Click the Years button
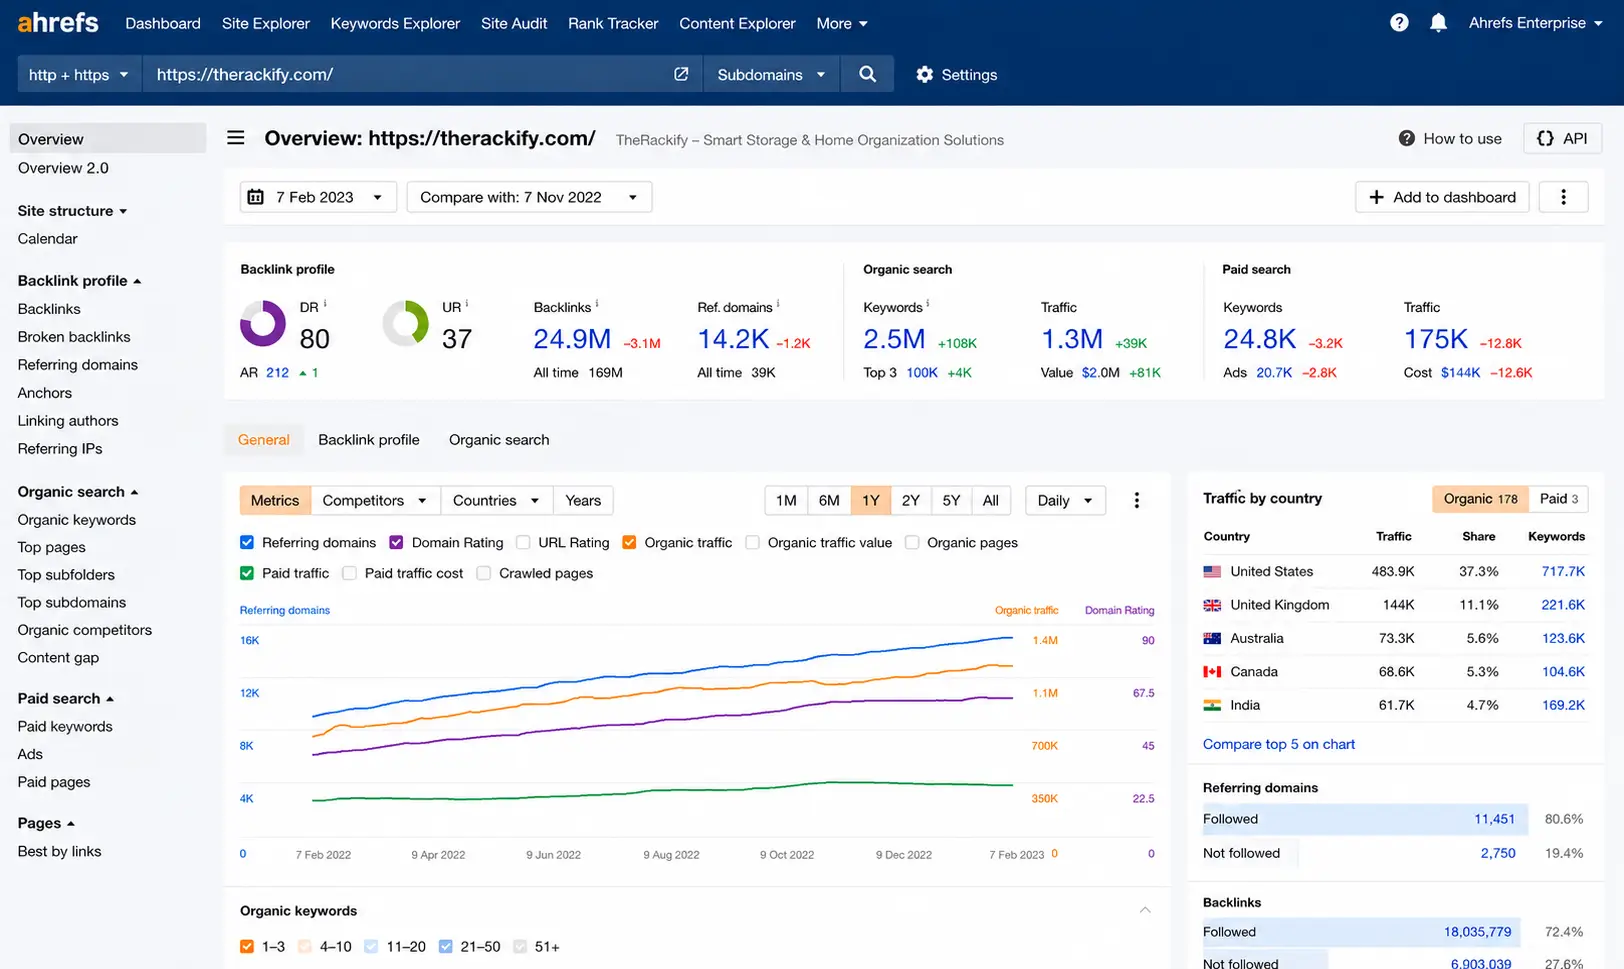Viewport: 1624px width, 969px height. (x=583, y=500)
